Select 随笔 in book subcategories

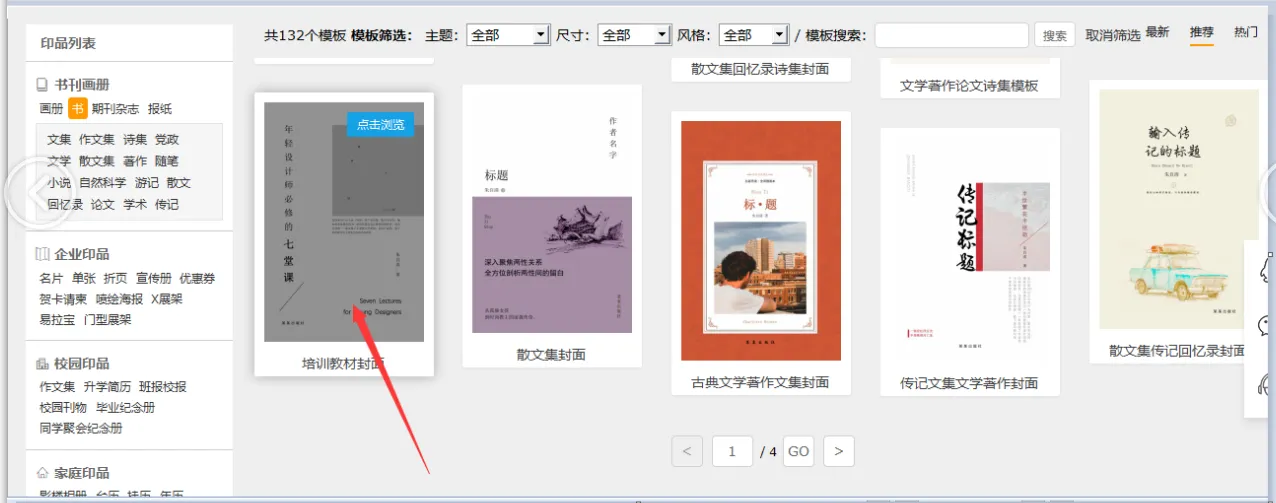[x=167, y=161]
